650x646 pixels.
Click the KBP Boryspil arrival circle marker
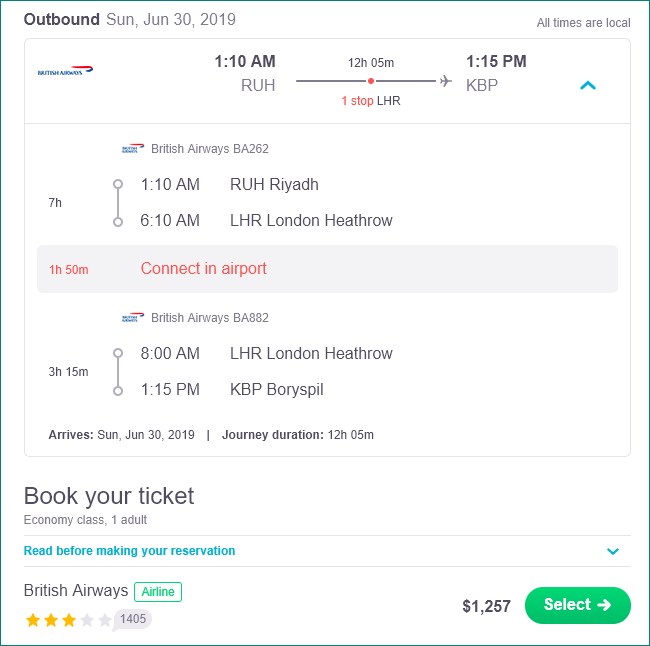[x=118, y=391]
